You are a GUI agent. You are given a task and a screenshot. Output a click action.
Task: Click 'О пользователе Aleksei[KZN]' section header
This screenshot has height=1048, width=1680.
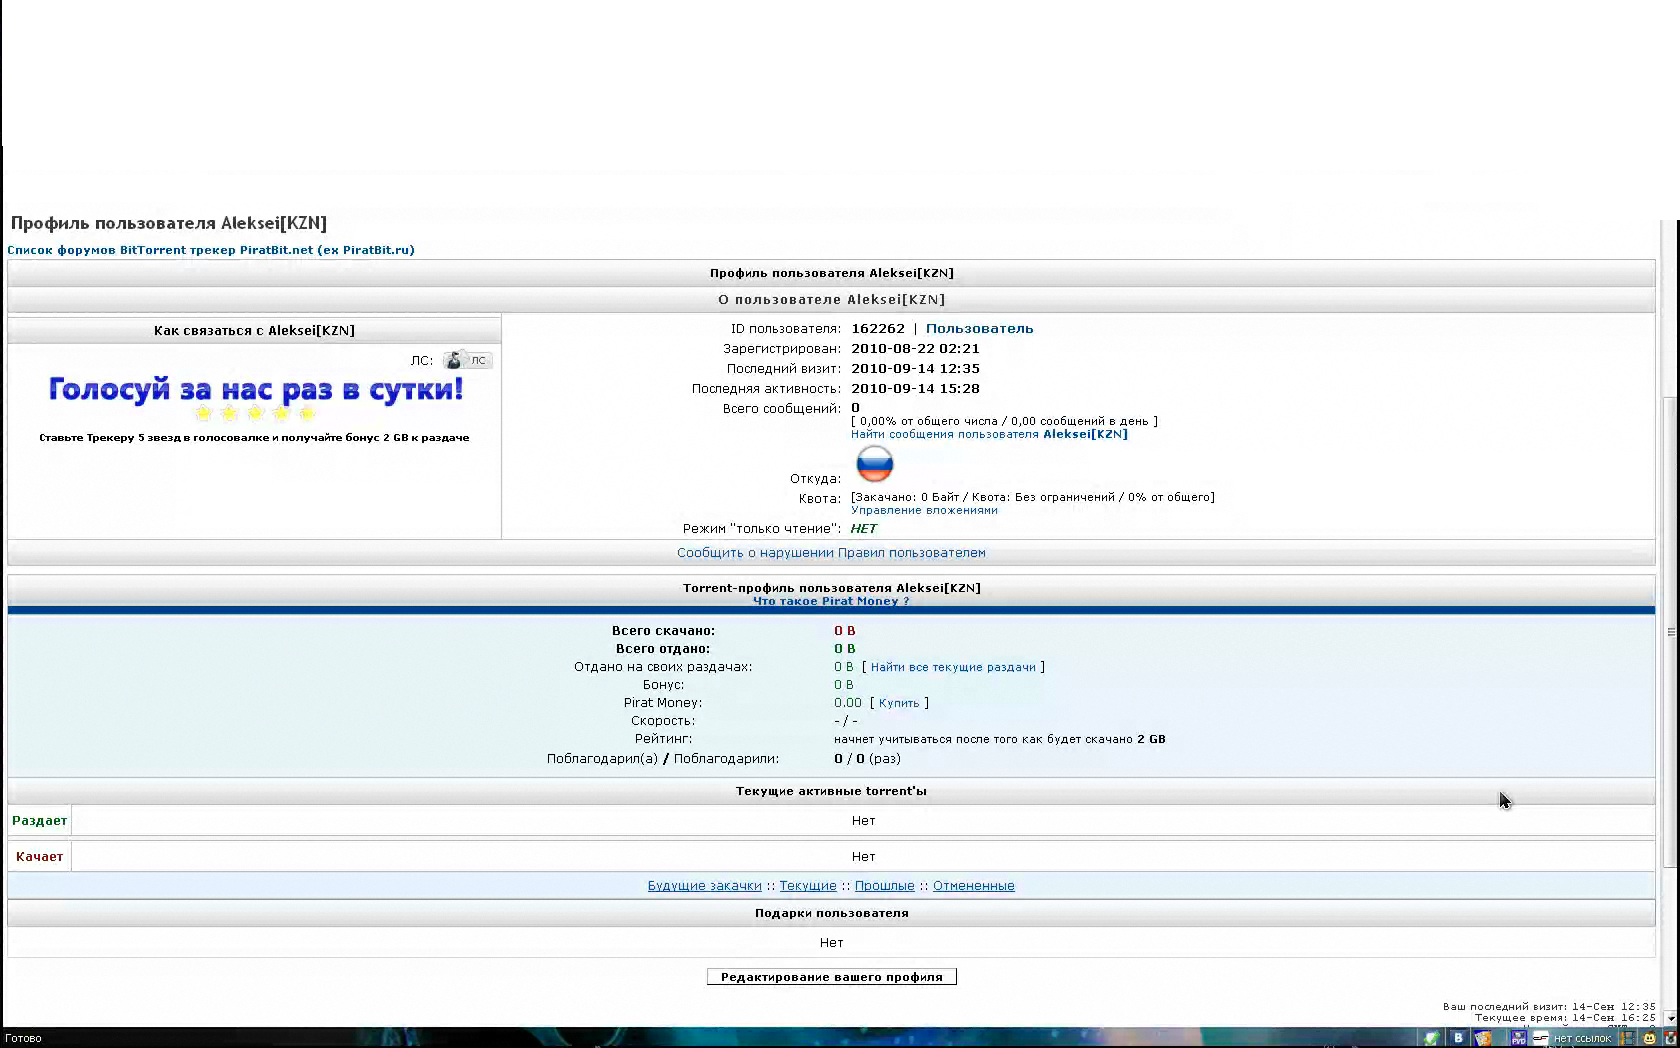(831, 300)
